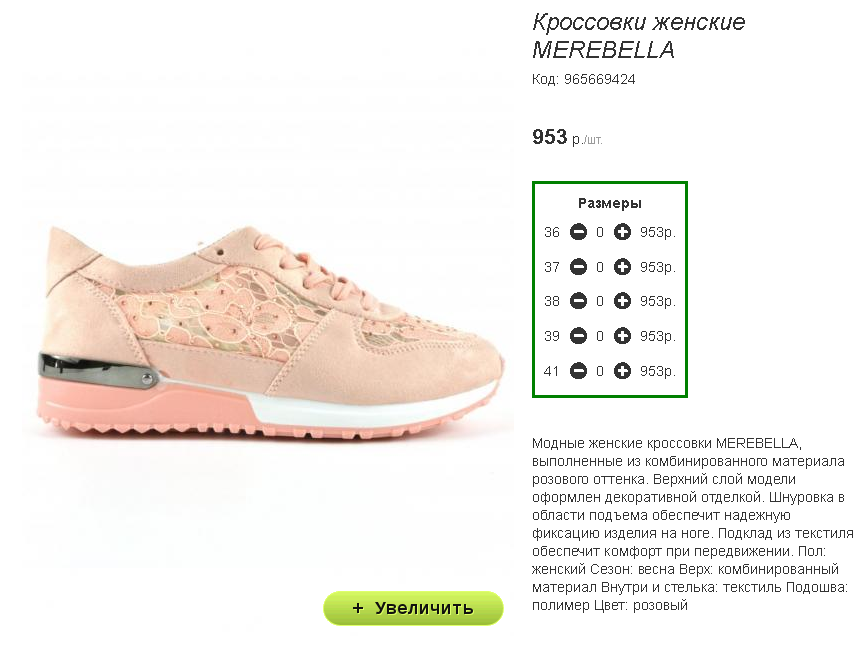
Task: Click the Кроссовки женские MEREBELLA title
Action: click(638, 36)
